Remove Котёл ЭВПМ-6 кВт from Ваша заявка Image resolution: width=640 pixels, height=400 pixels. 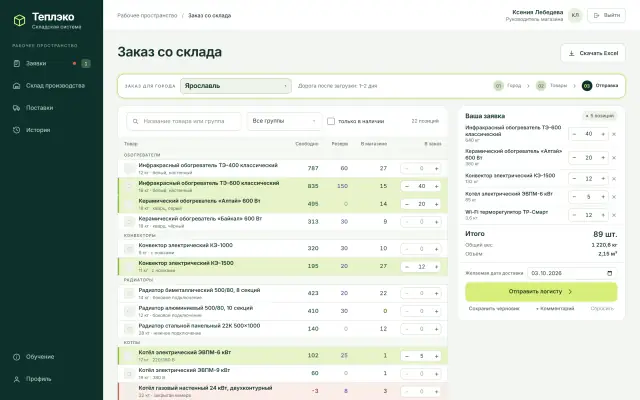click(x=614, y=197)
